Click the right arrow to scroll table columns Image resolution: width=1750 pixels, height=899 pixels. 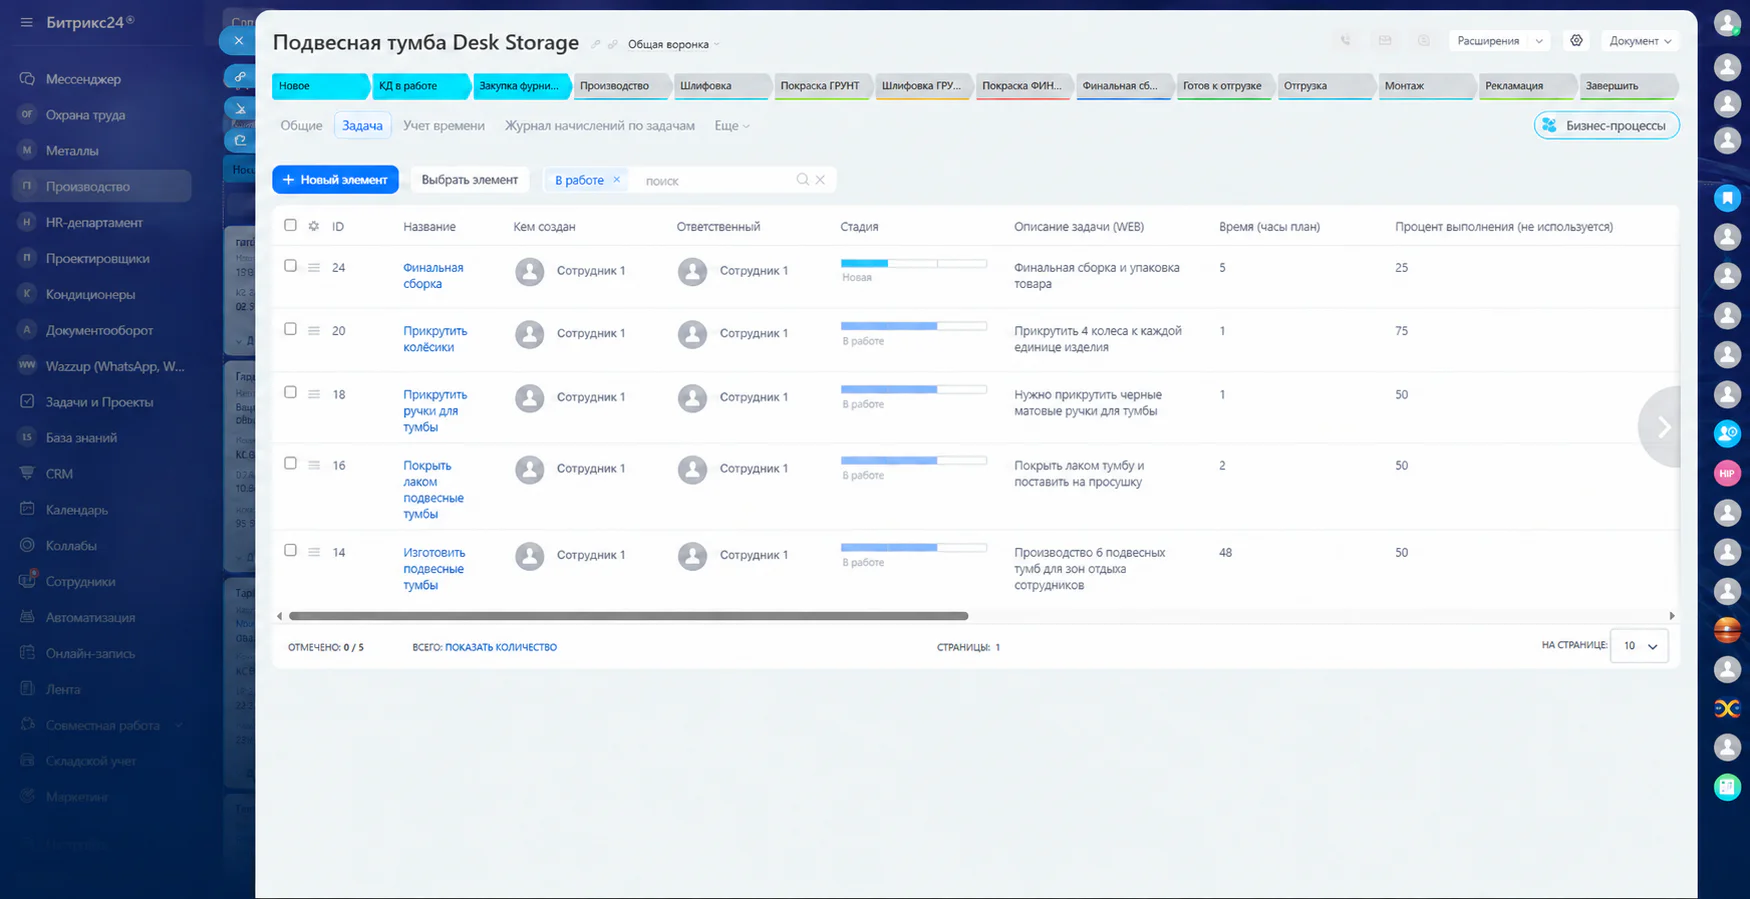point(1662,427)
